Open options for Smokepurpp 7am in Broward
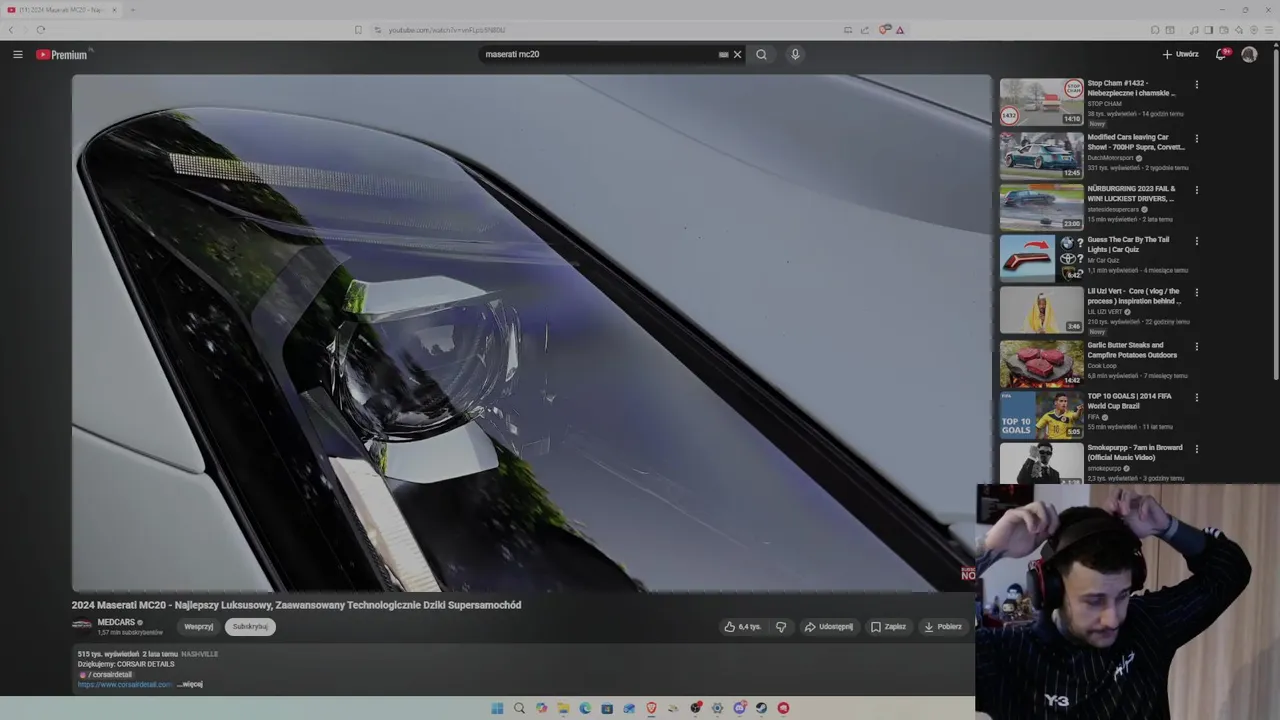The width and height of the screenshot is (1280, 720). (x=1196, y=450)
